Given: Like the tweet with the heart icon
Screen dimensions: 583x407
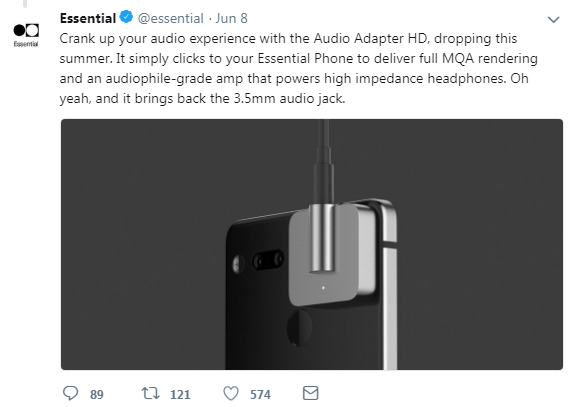Looking at the screenshot, I should (231, 393).
